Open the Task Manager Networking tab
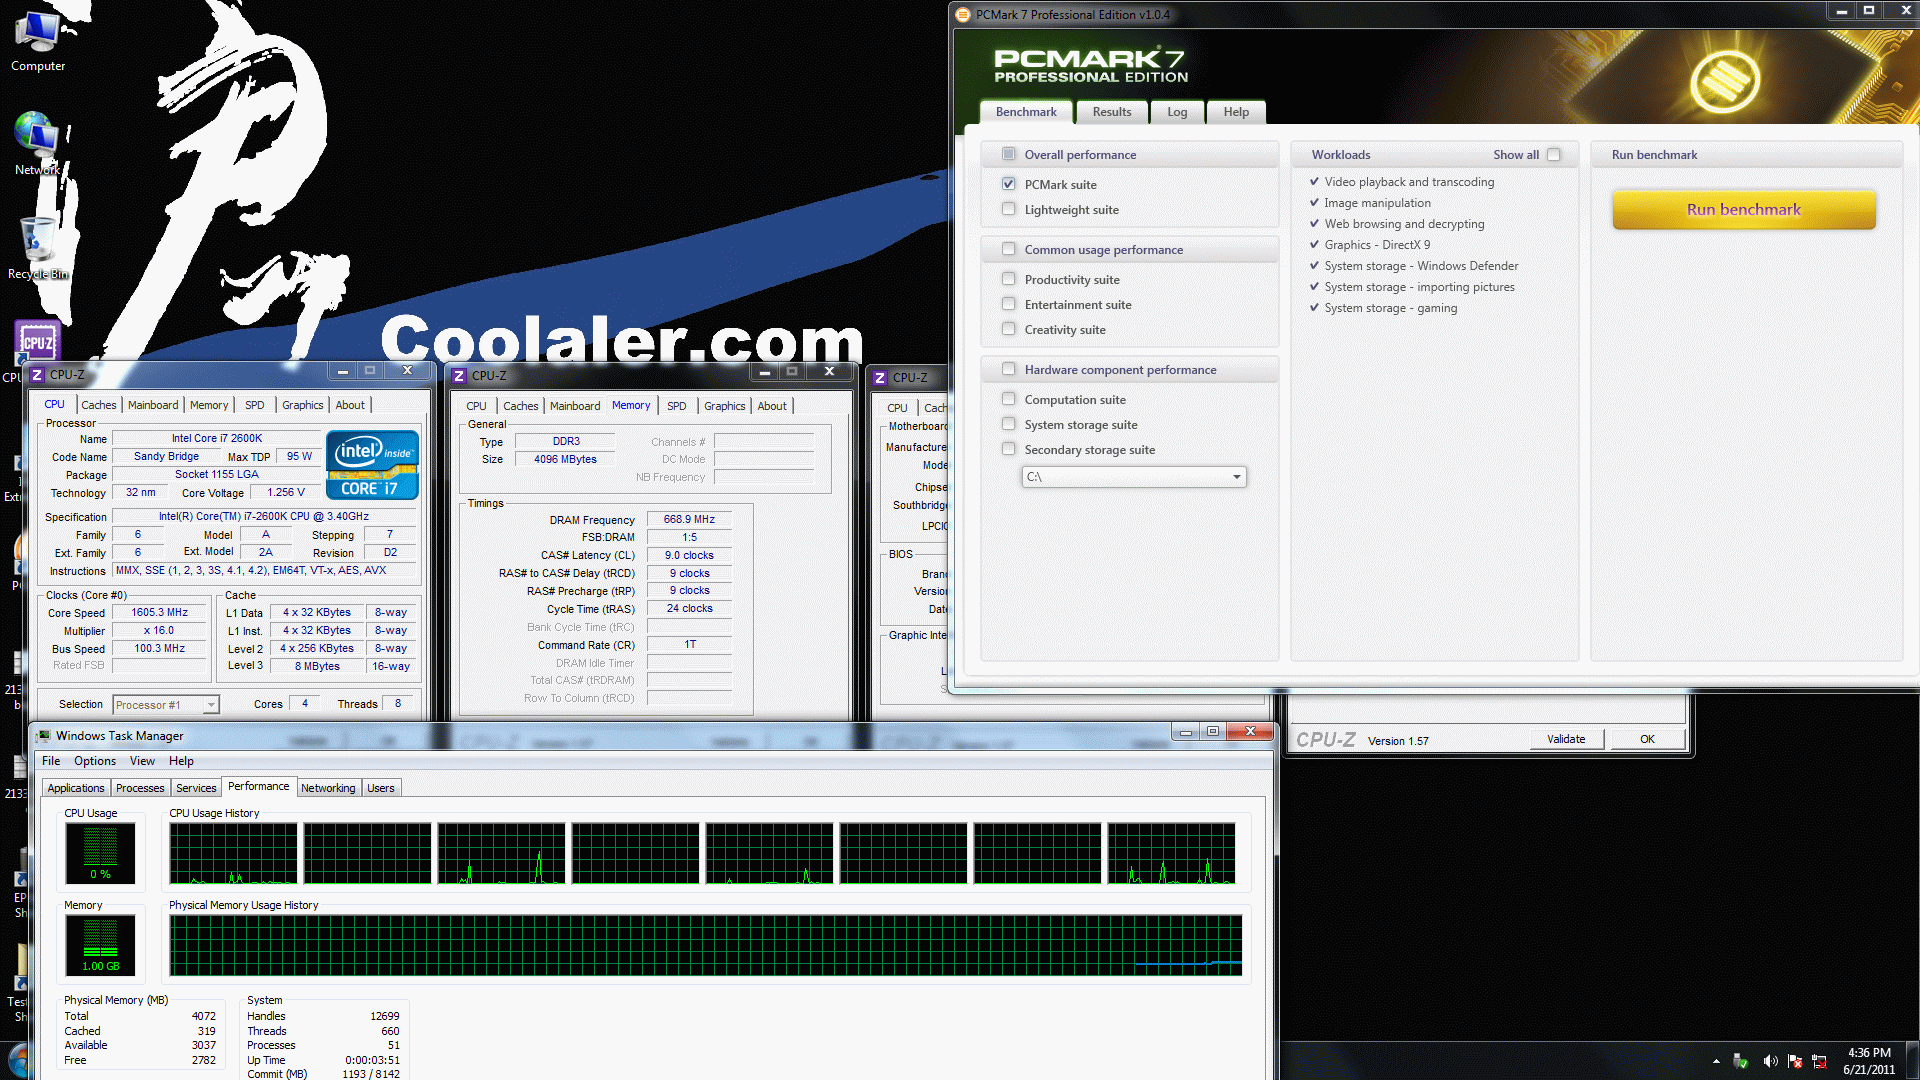 328,788
